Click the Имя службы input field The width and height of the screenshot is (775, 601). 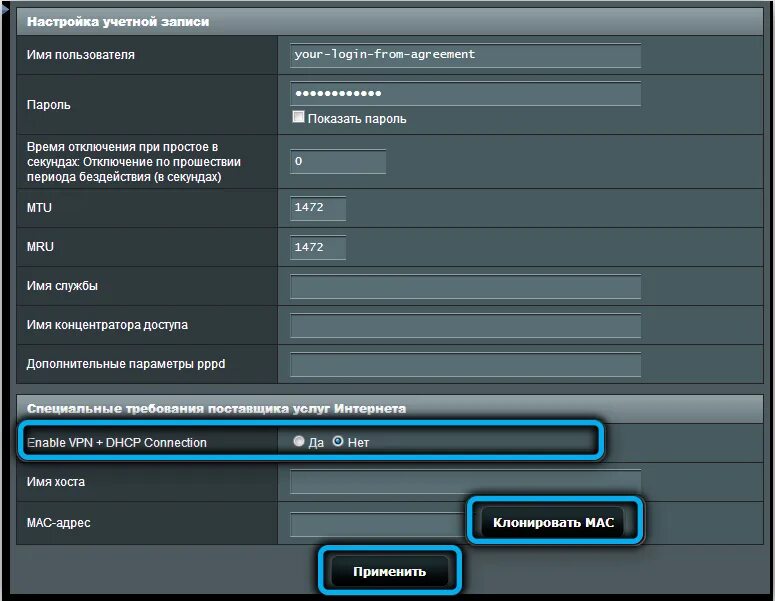coord(465,287)
